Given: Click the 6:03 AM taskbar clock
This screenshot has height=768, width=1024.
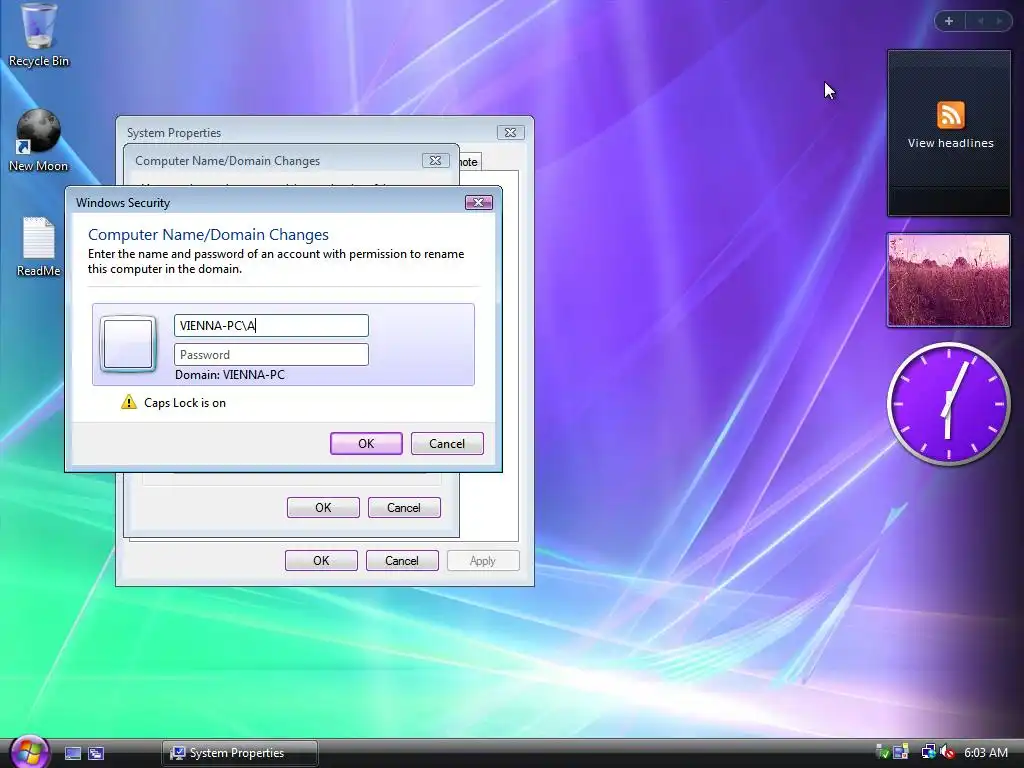Looking at the screenshot, I should click(x=985, y=752).
